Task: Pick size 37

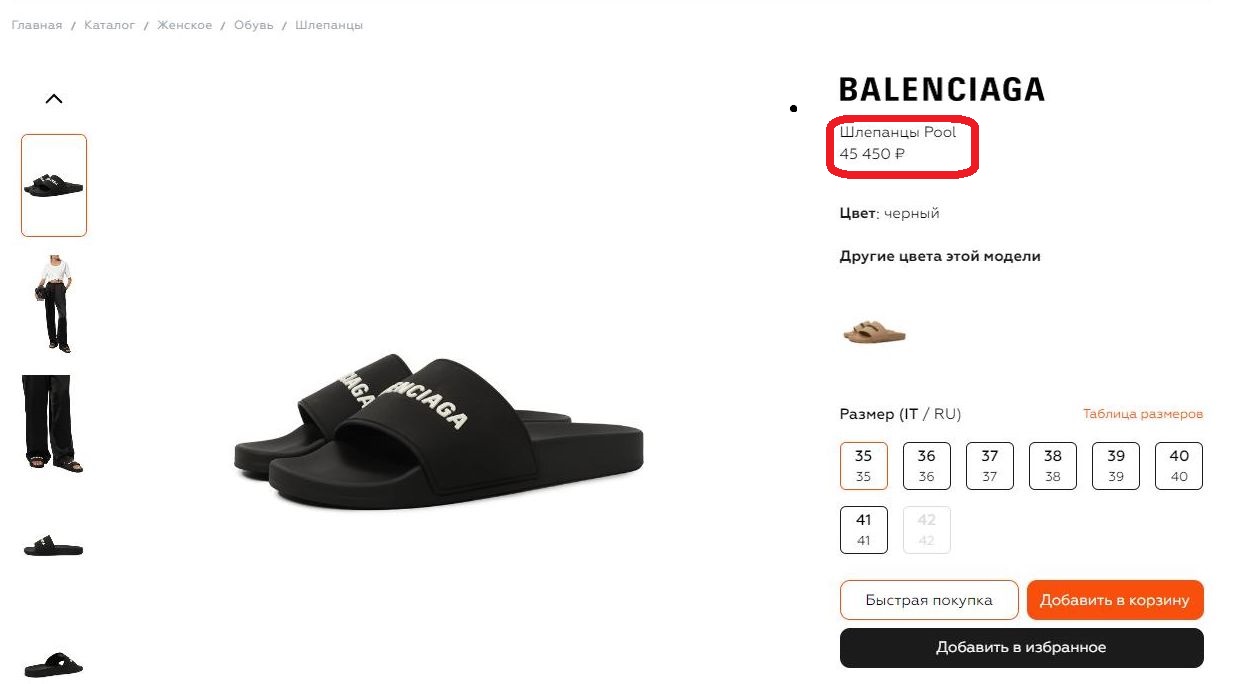Action: pyautogui.click(x=989, y=466)
